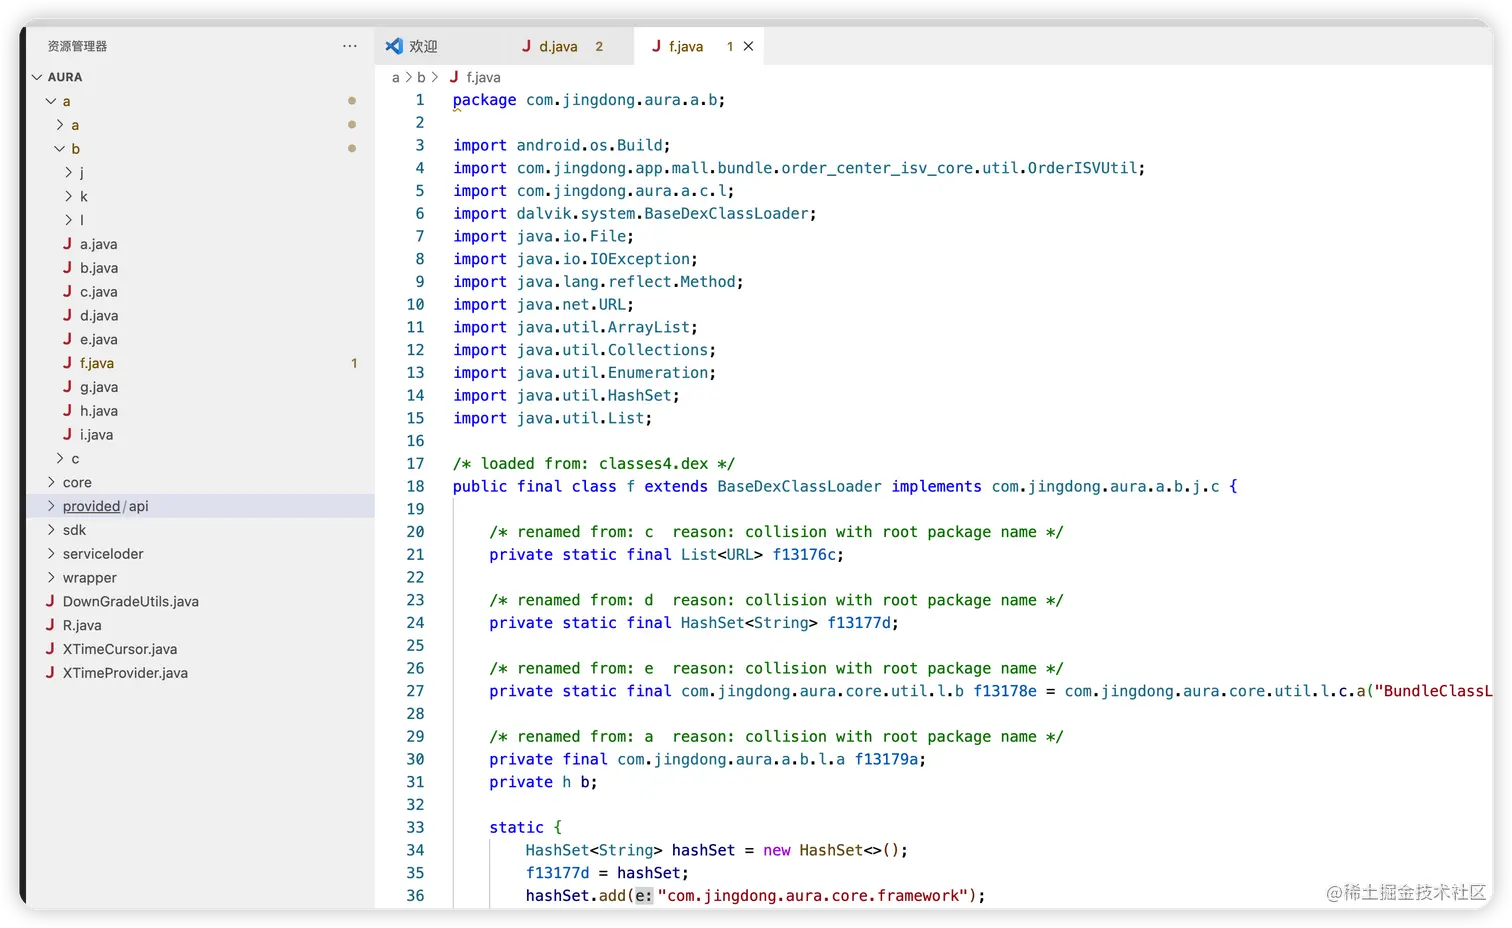Click line number 33 in the gutter
This screenshot has height=928, width=1512.
(x=415, y=827)
